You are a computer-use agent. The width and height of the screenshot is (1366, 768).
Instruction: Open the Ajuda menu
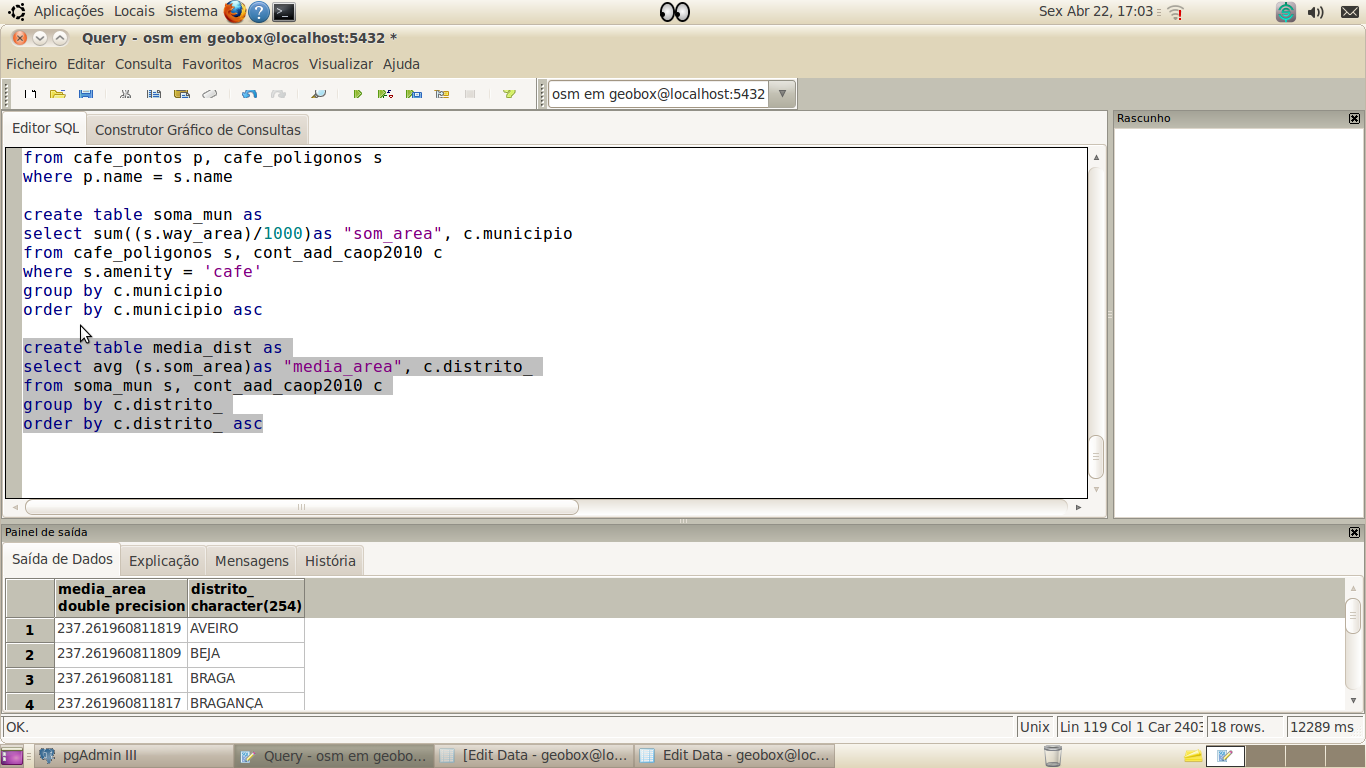pos(401,64)
